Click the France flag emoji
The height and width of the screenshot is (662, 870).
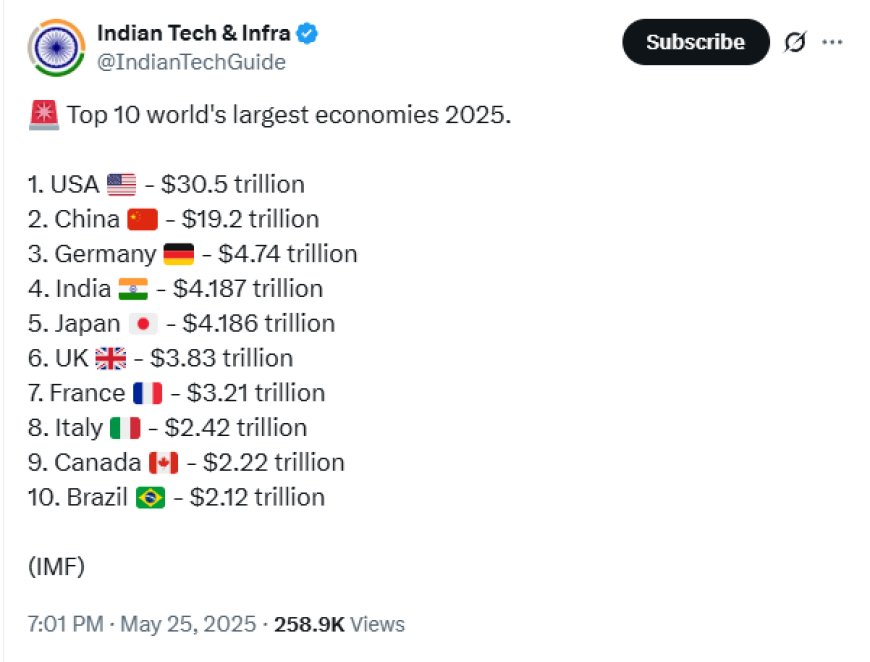(148, 393)
